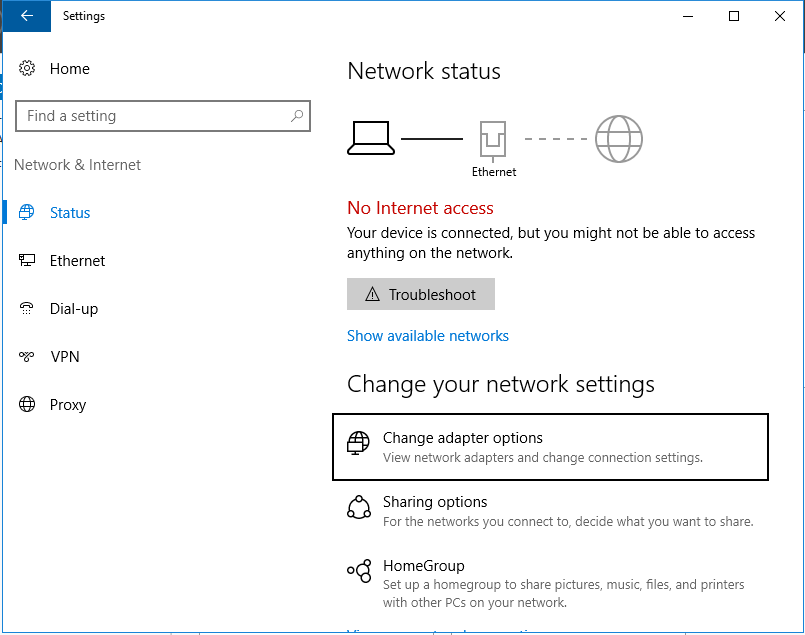Go to VPN settings
The width and height of the screenshot is (805, 635).
click(65, 357)
